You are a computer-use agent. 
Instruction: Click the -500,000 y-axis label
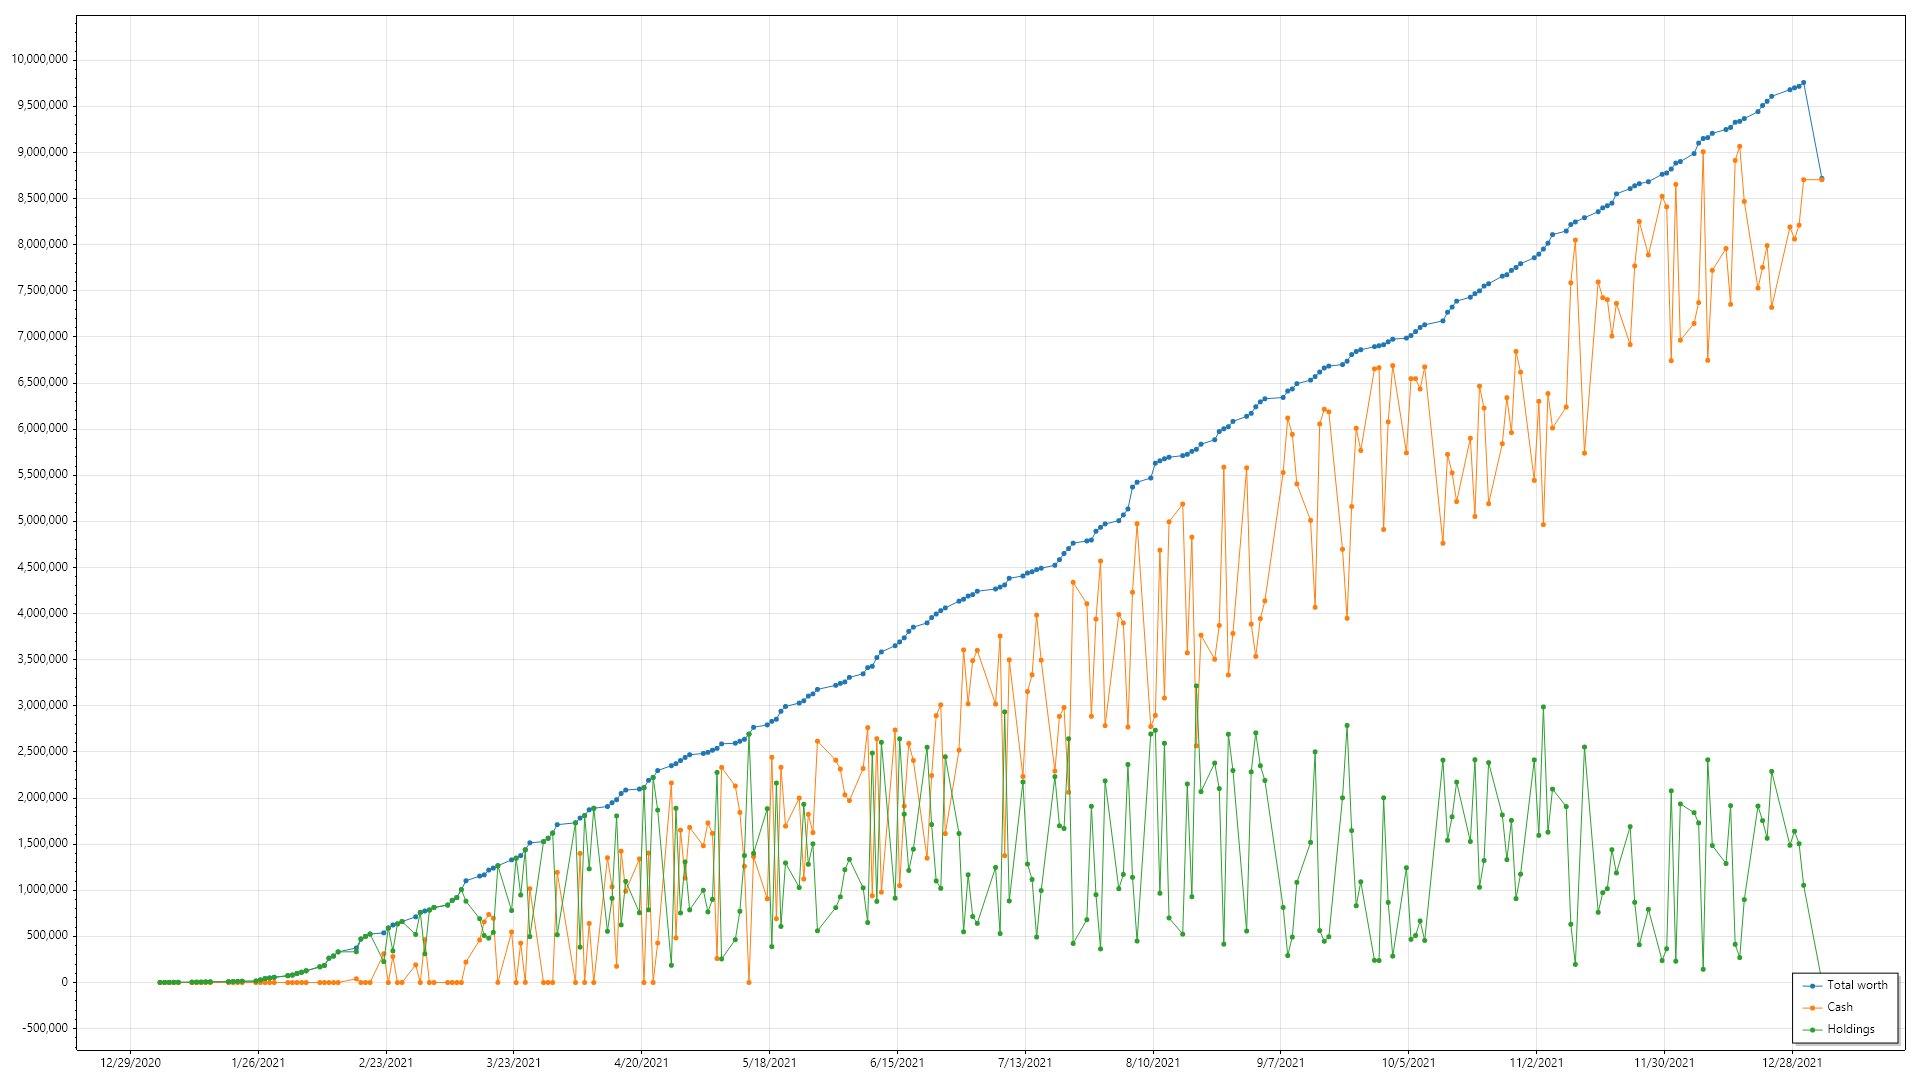click(x=43, y=1028)
